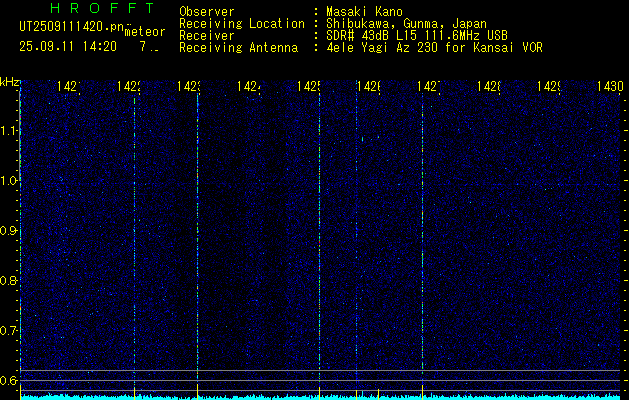Click the 'Receiving Antenna' label
The image size is (629, 400).
click(238, 48)
